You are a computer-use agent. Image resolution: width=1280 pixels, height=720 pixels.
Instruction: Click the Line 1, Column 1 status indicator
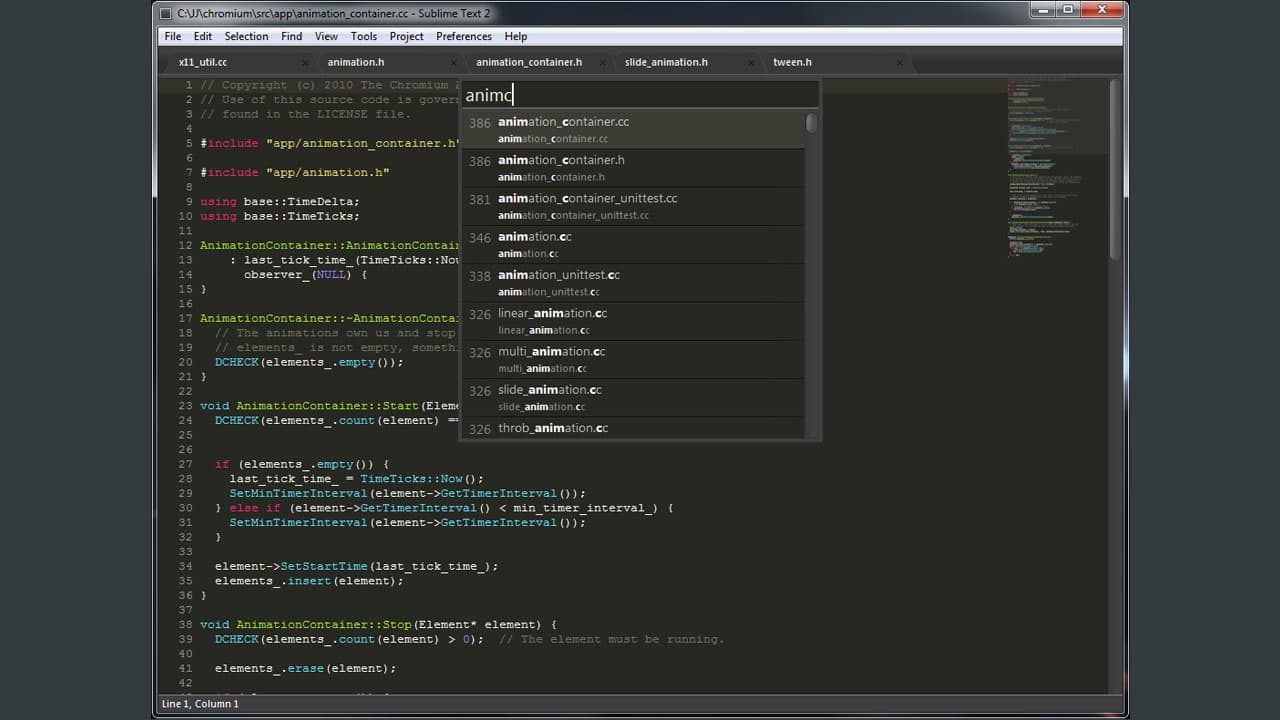[x=199, y=704]
